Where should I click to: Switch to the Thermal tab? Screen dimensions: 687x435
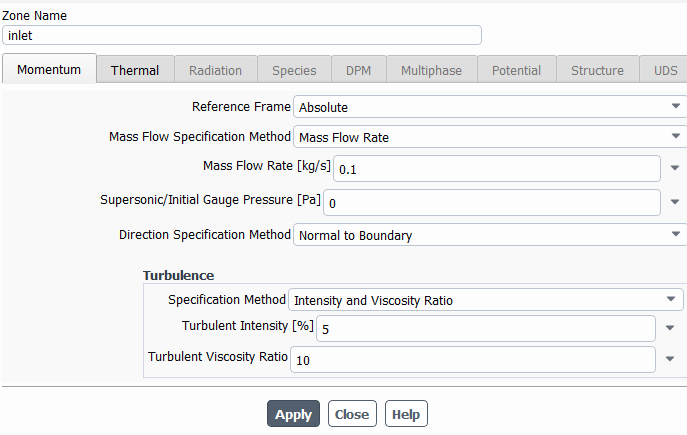(x=135, y=70)
